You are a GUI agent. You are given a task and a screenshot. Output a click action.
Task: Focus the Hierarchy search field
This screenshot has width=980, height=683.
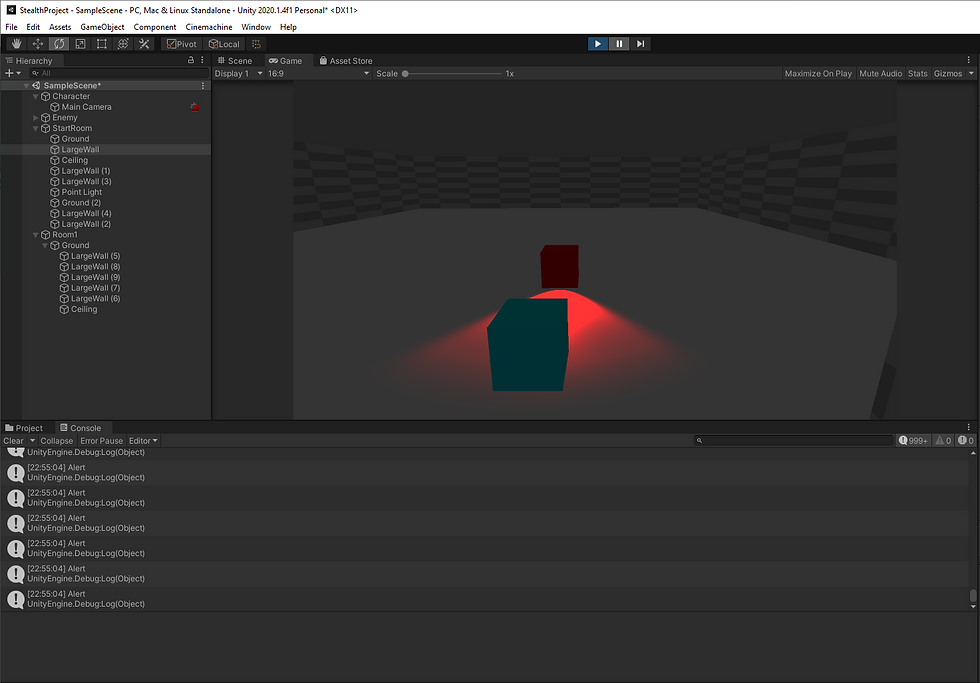(x=119, y=73)
